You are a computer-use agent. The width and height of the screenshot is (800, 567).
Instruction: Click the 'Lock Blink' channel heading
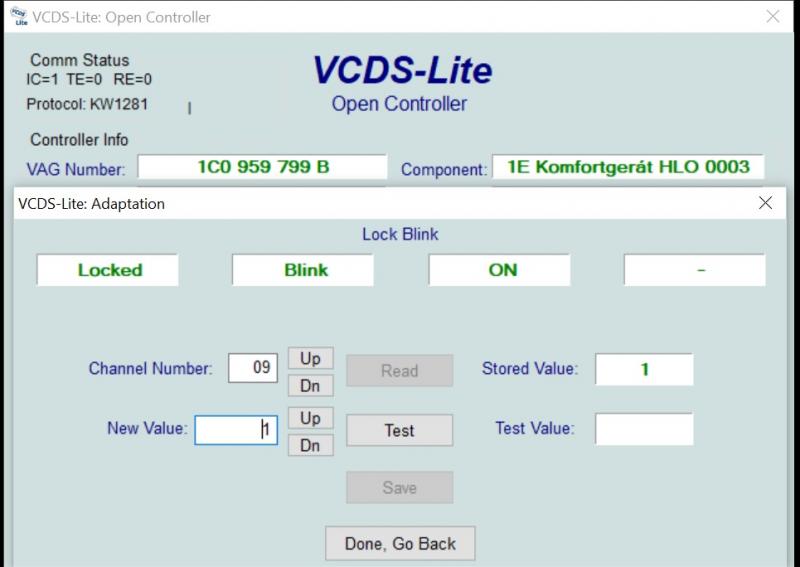point(400,234)
